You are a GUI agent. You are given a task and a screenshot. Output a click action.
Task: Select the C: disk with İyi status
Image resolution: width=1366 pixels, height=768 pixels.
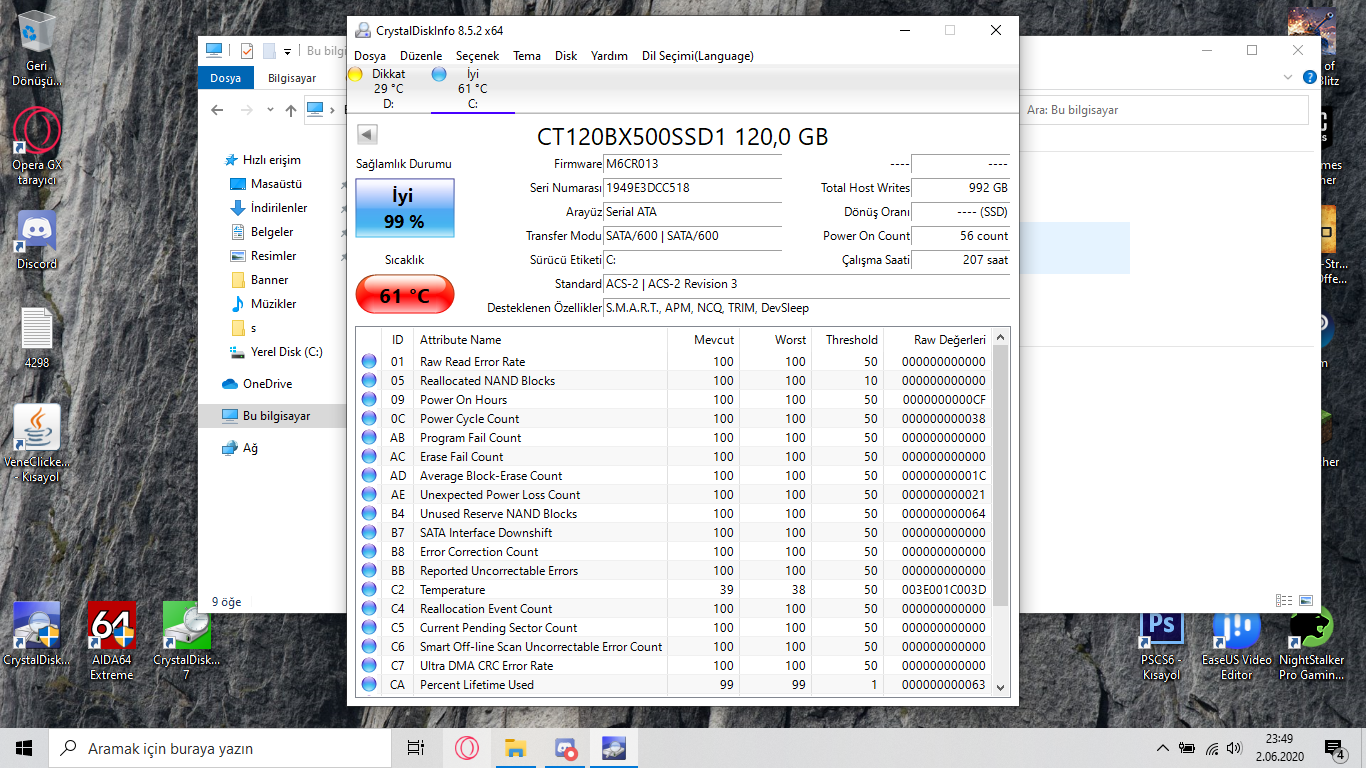pyautogui.click(x=472, y=88)
